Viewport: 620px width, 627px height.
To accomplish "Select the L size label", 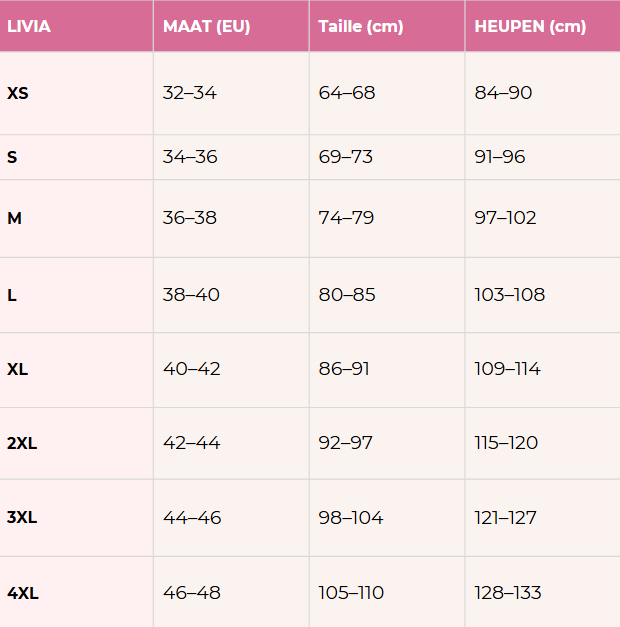I will click(12, 295).
